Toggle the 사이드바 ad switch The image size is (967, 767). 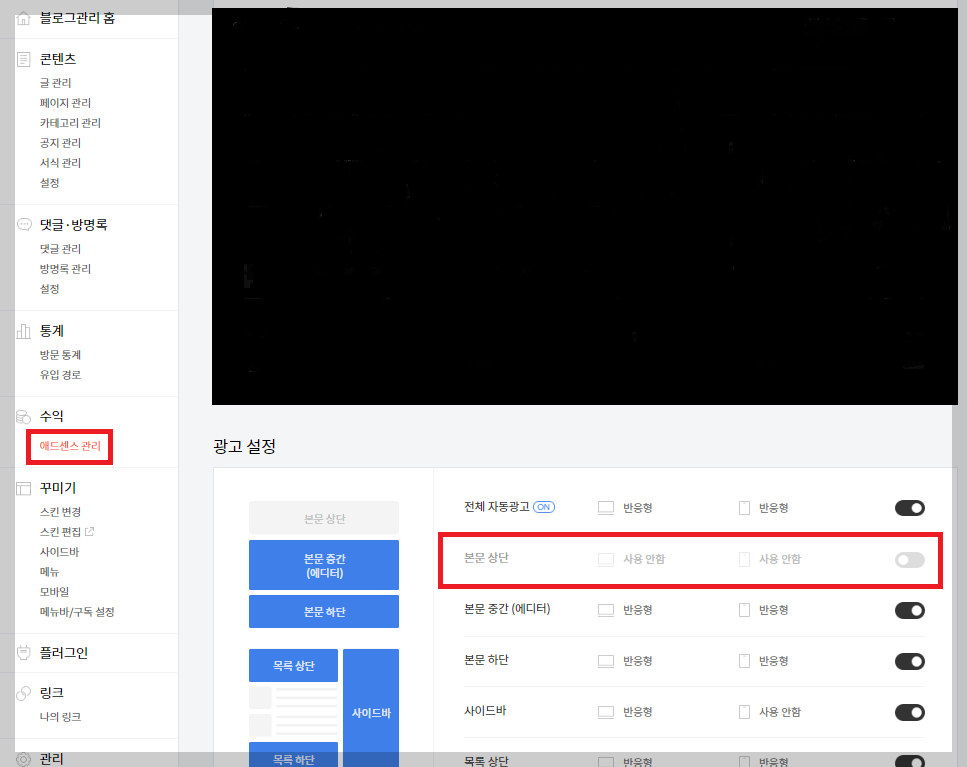(910, 713)
